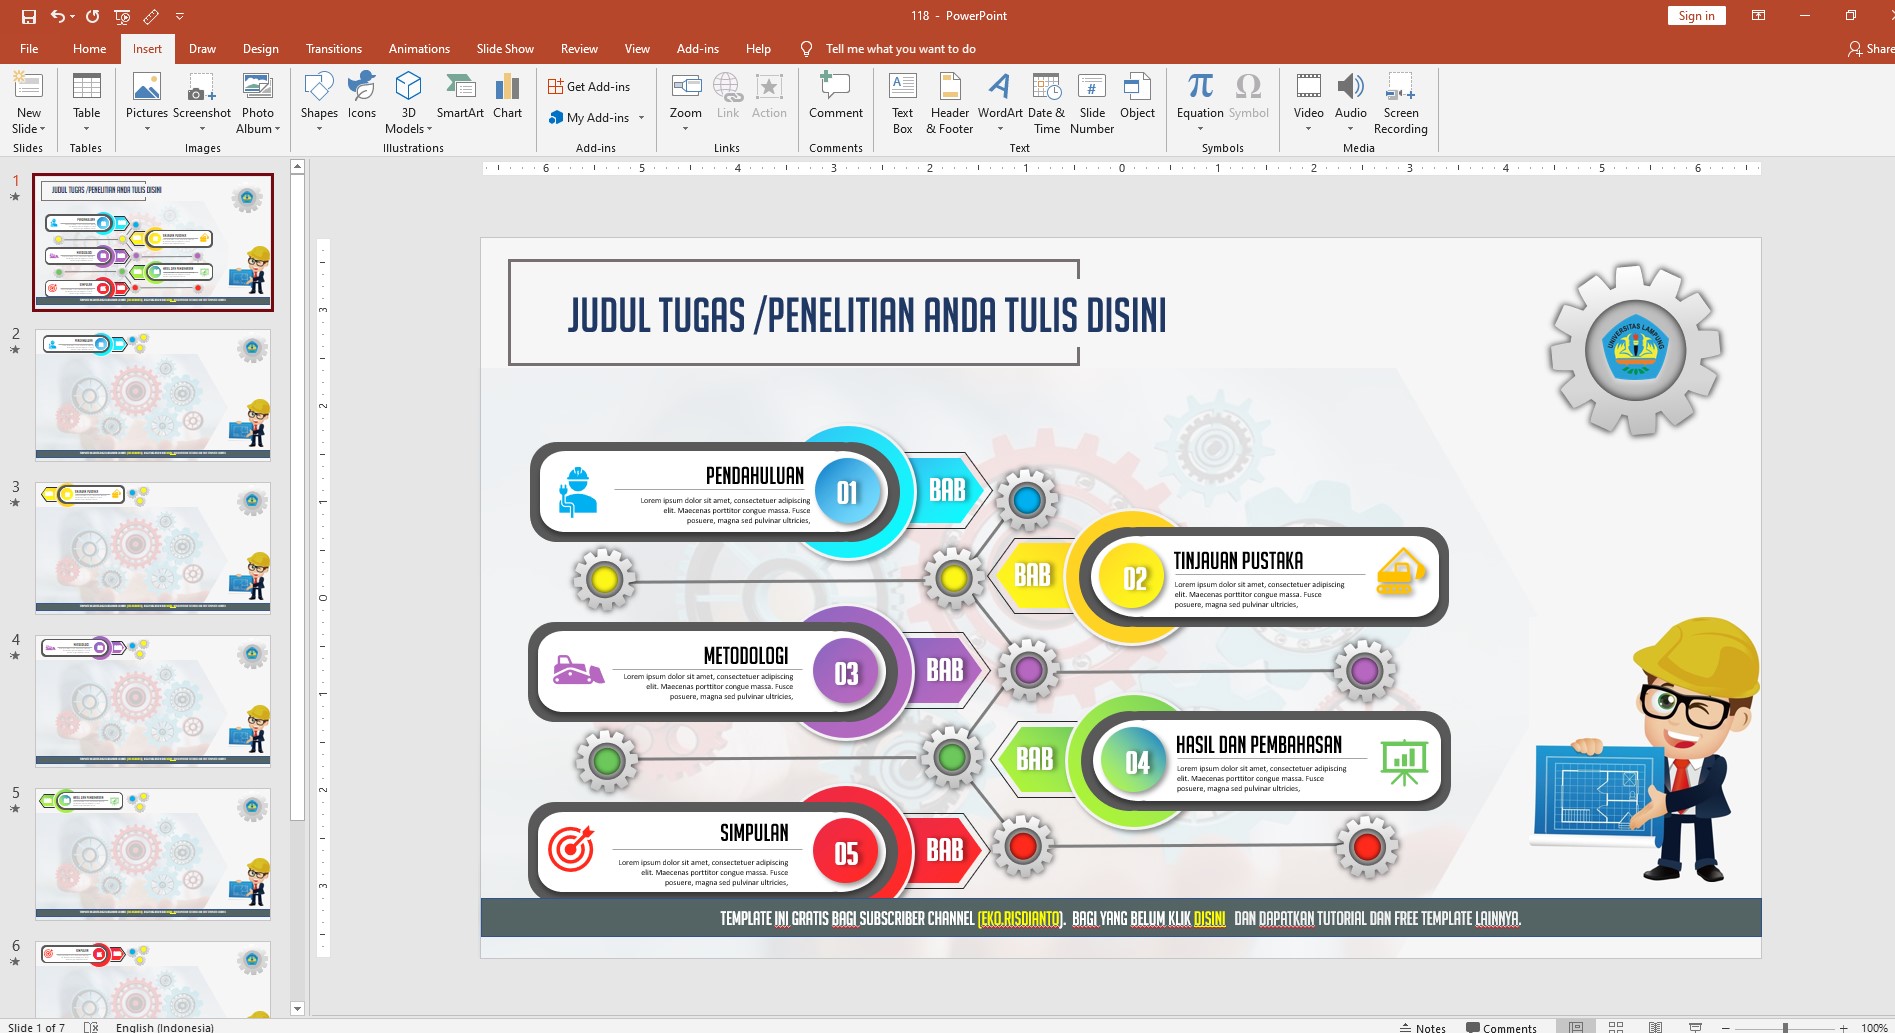1895x1033 pixels.
Task: Open the Icons library
Action: (x=361, y=98)
